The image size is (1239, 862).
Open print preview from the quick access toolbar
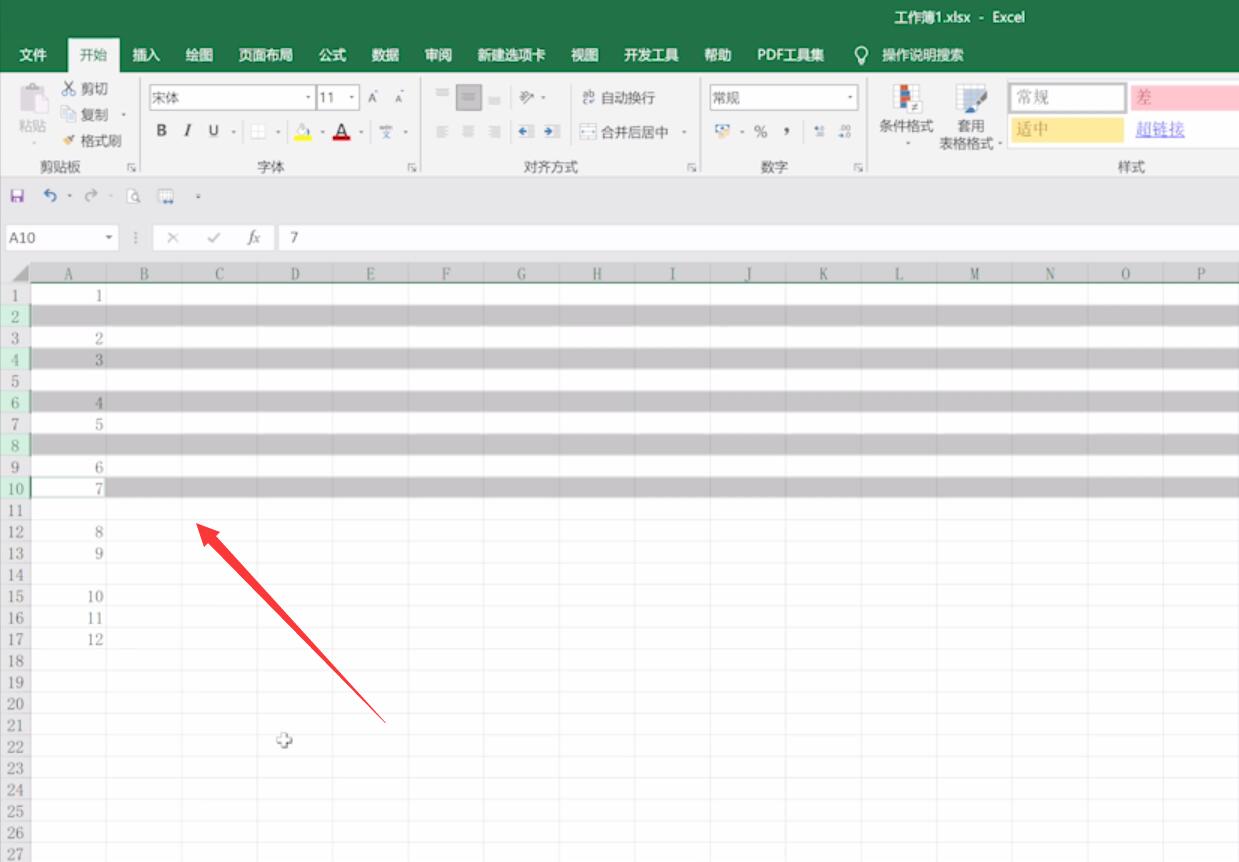coord(133,197)
